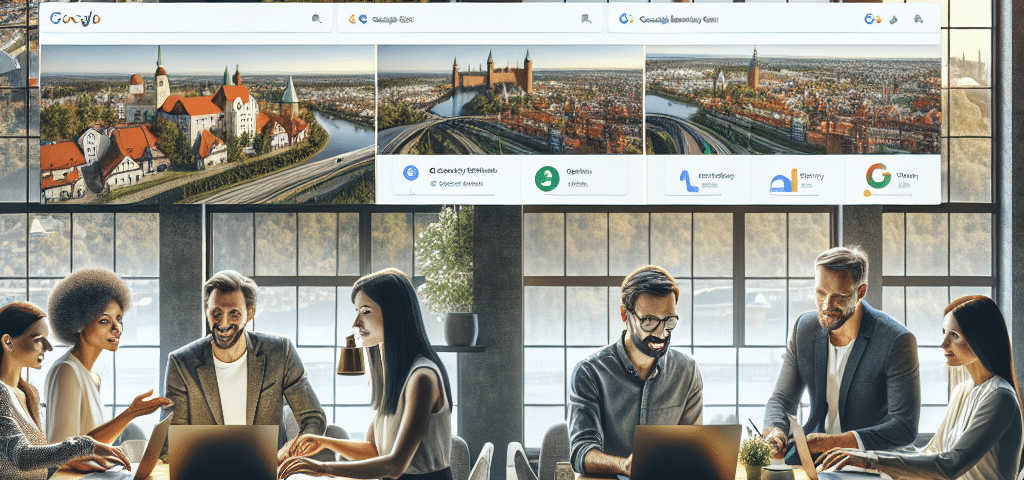Focus the first Google search field
The width and height of the screenshot is (1024, 480).
point(186,19)
